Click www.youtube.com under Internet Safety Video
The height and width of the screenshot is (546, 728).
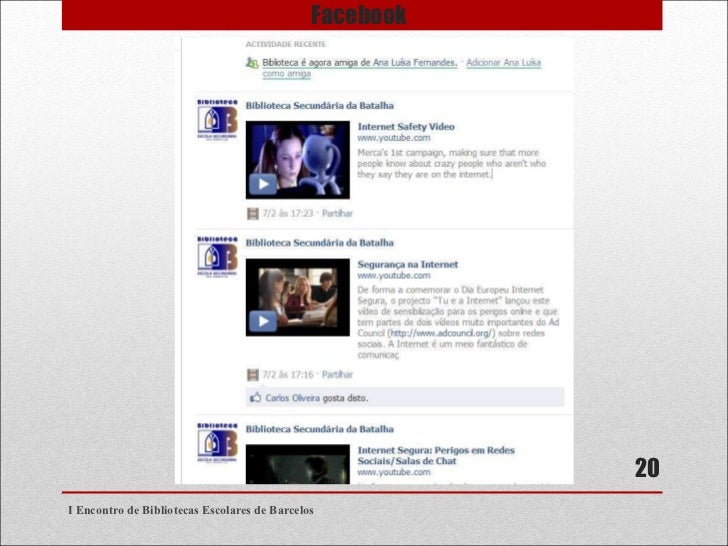point(394,138)
